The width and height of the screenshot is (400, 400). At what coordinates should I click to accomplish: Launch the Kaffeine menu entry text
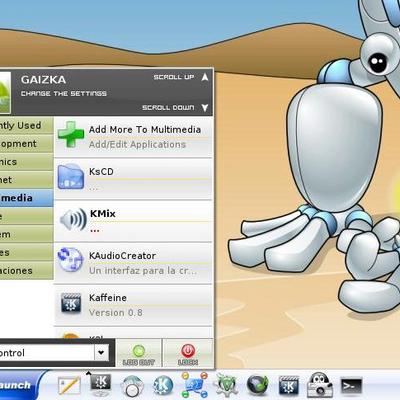(x=108, y=298)
